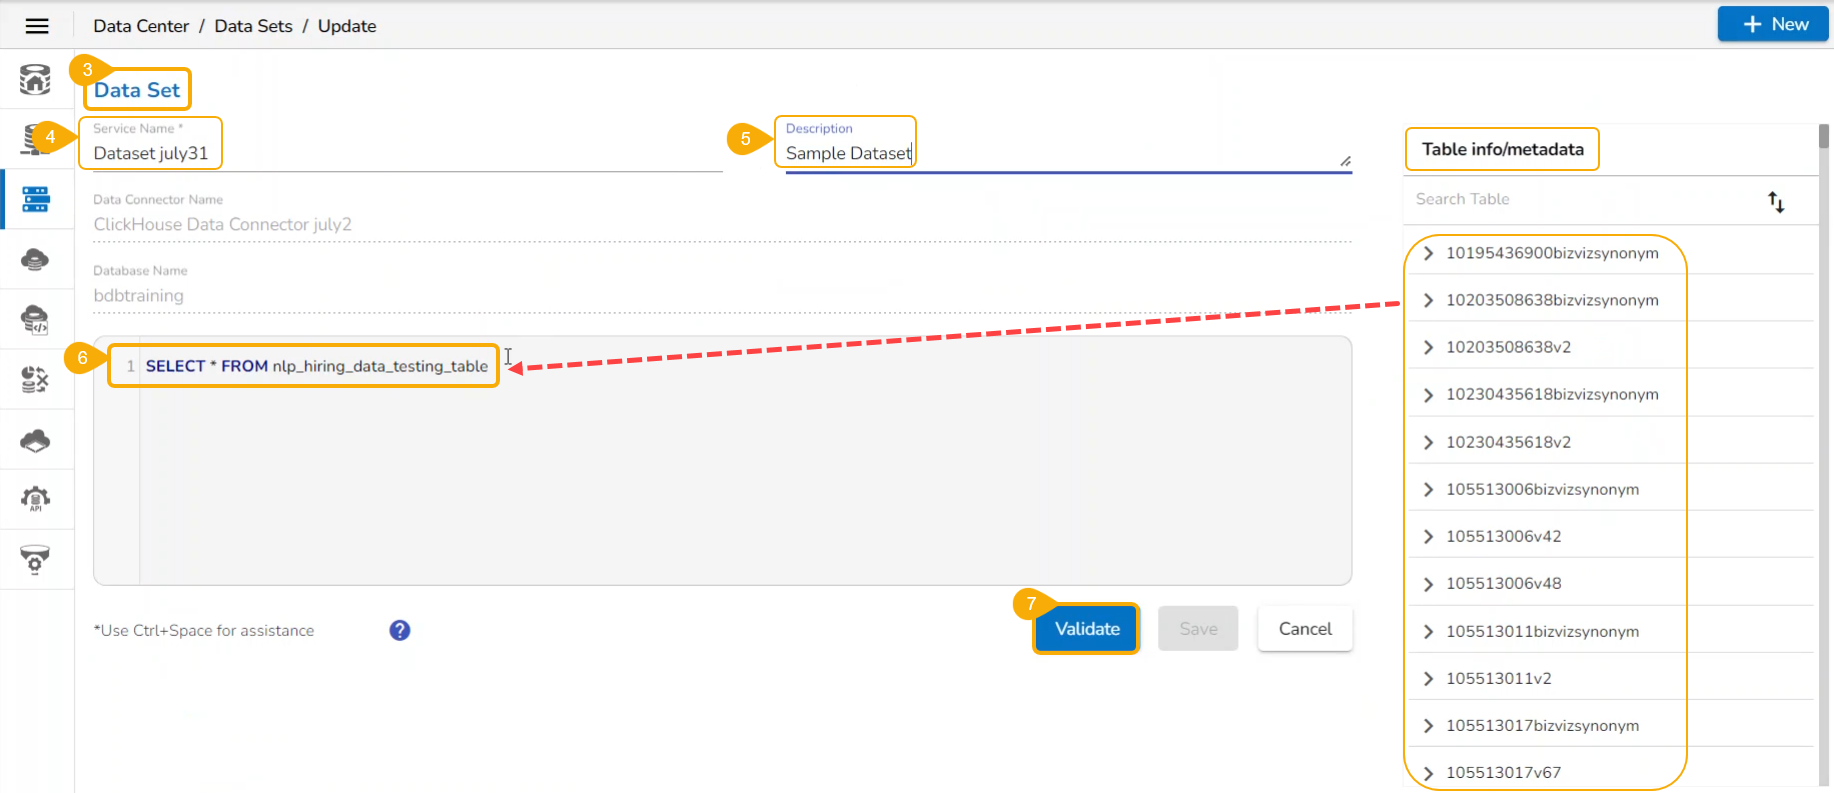Click the New button
1834x793 pixels.
click(1774, 24)
